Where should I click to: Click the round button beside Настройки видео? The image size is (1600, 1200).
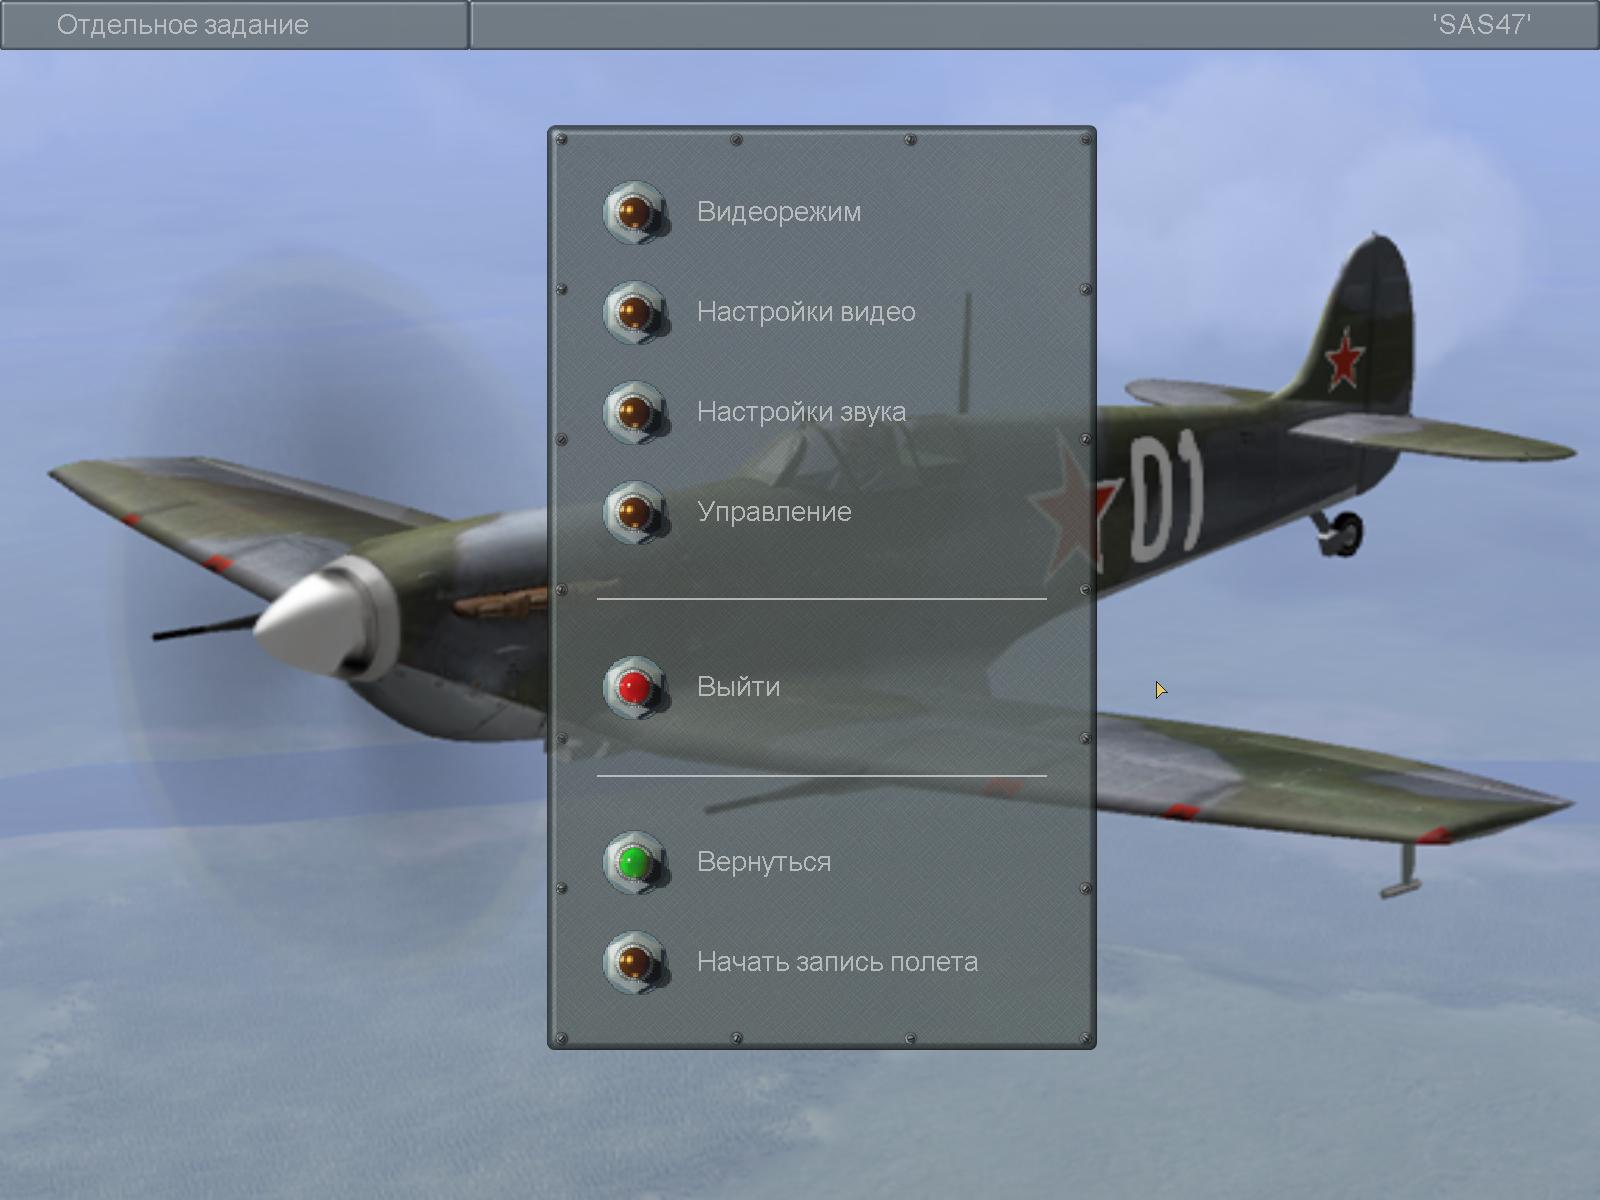[635, 312]
